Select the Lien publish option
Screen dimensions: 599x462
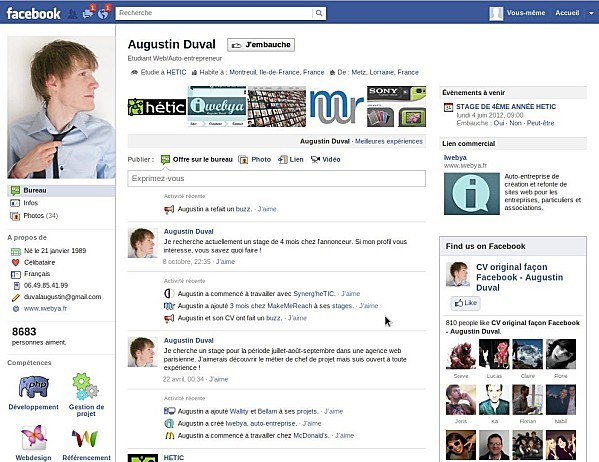[291, 159]
